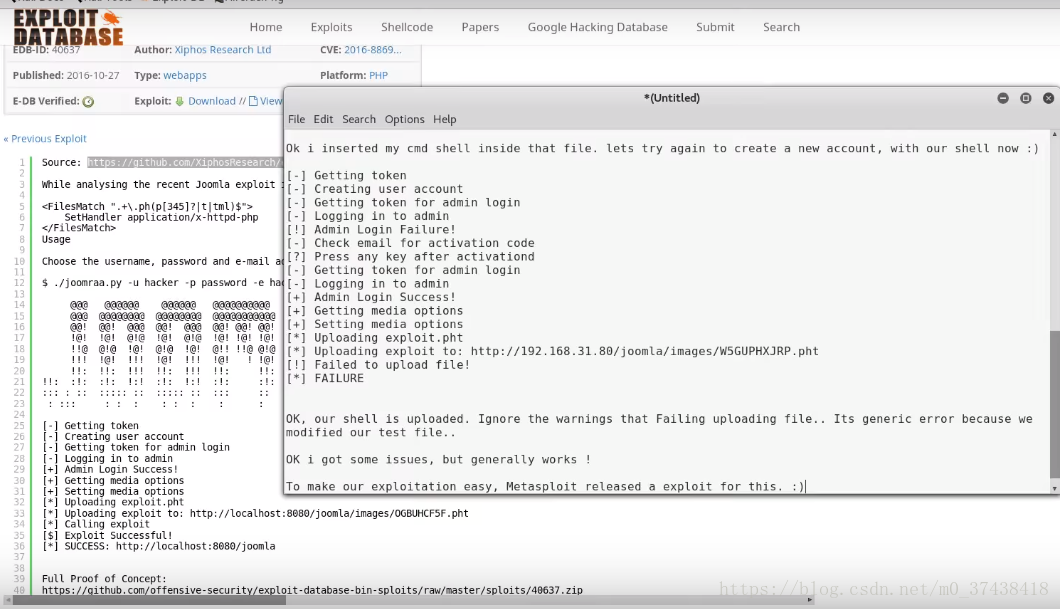Click the E-DB Verified clock icon
Image resolution: width=1060 pixels, height=609 pixels.
tap(88, 101)
